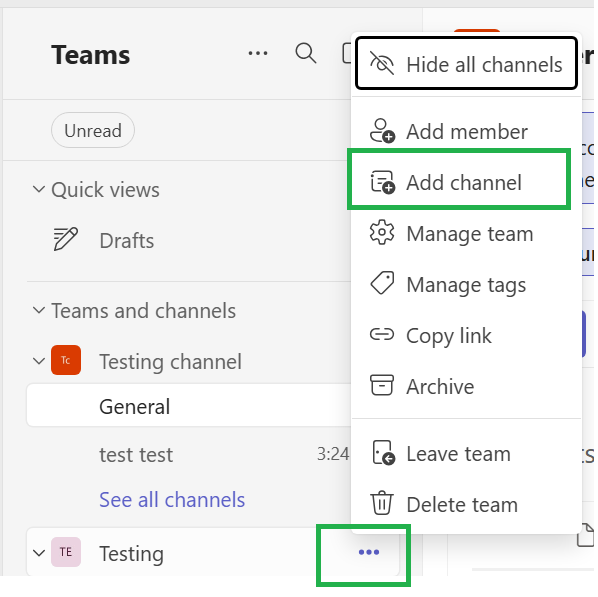Choose Copy link from the menu
The height and width of the screenshot is (597, 598).
466,335
